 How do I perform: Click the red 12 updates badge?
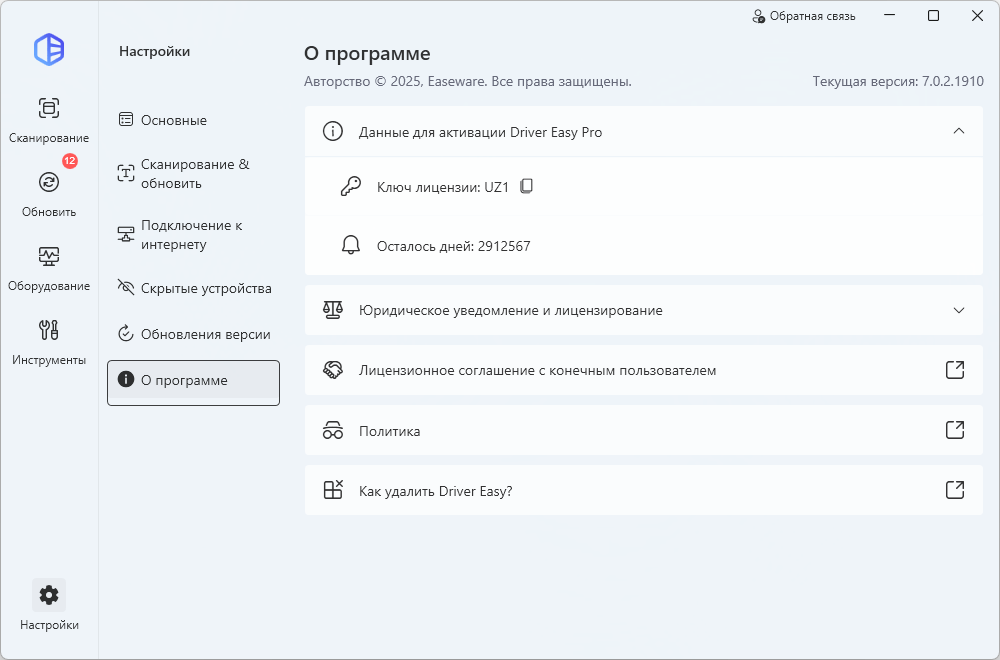point(70,161)
